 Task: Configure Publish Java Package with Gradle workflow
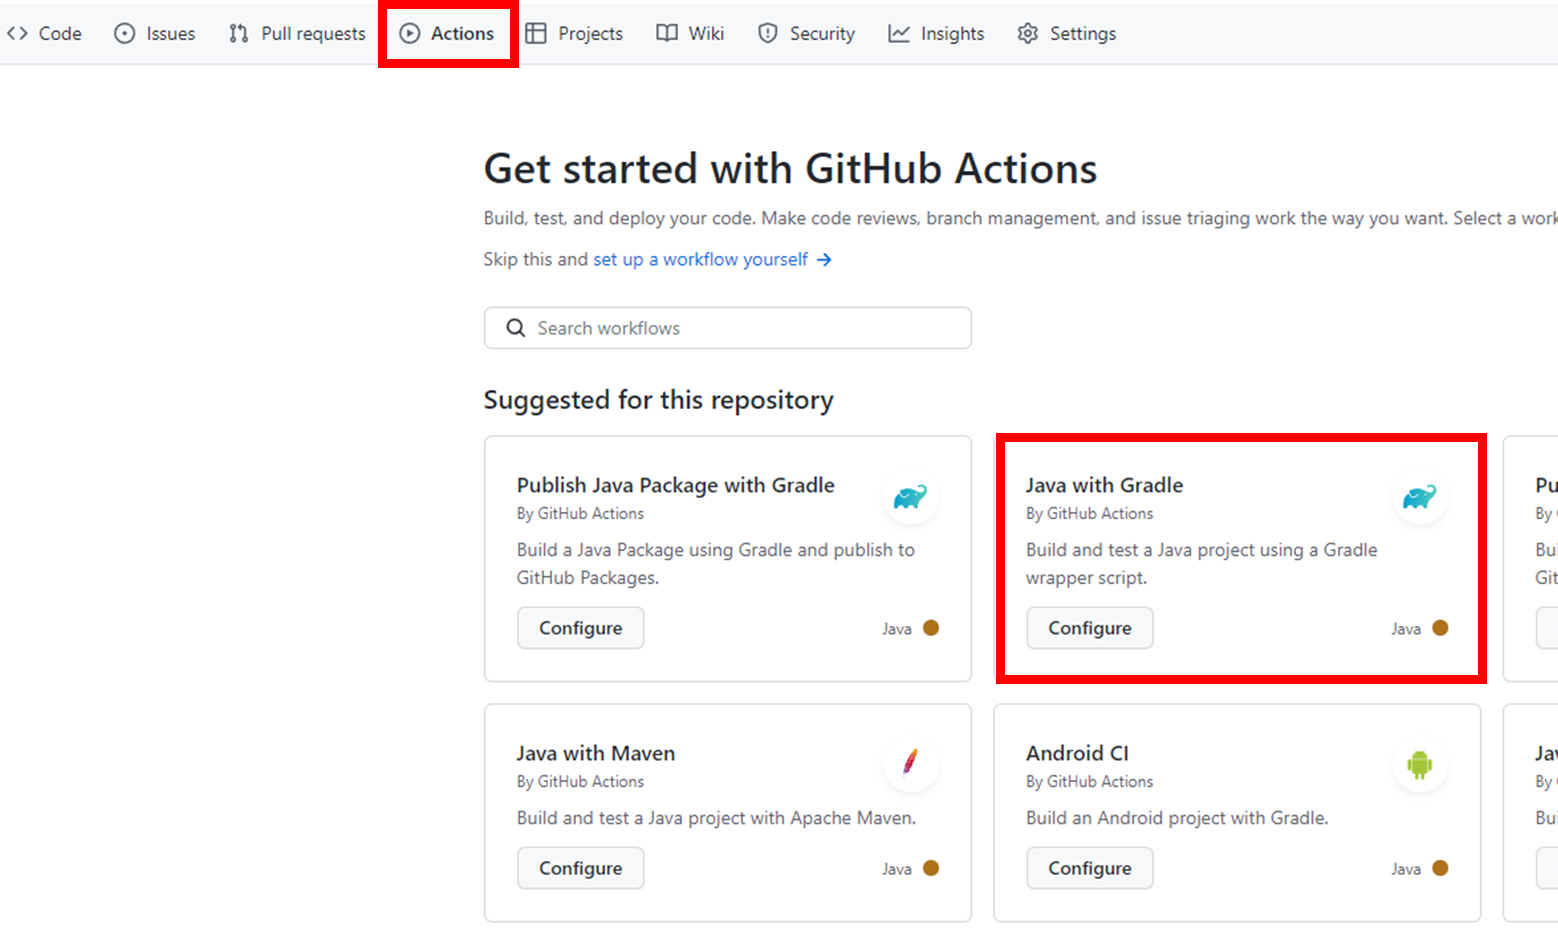(x=580, y=628)
